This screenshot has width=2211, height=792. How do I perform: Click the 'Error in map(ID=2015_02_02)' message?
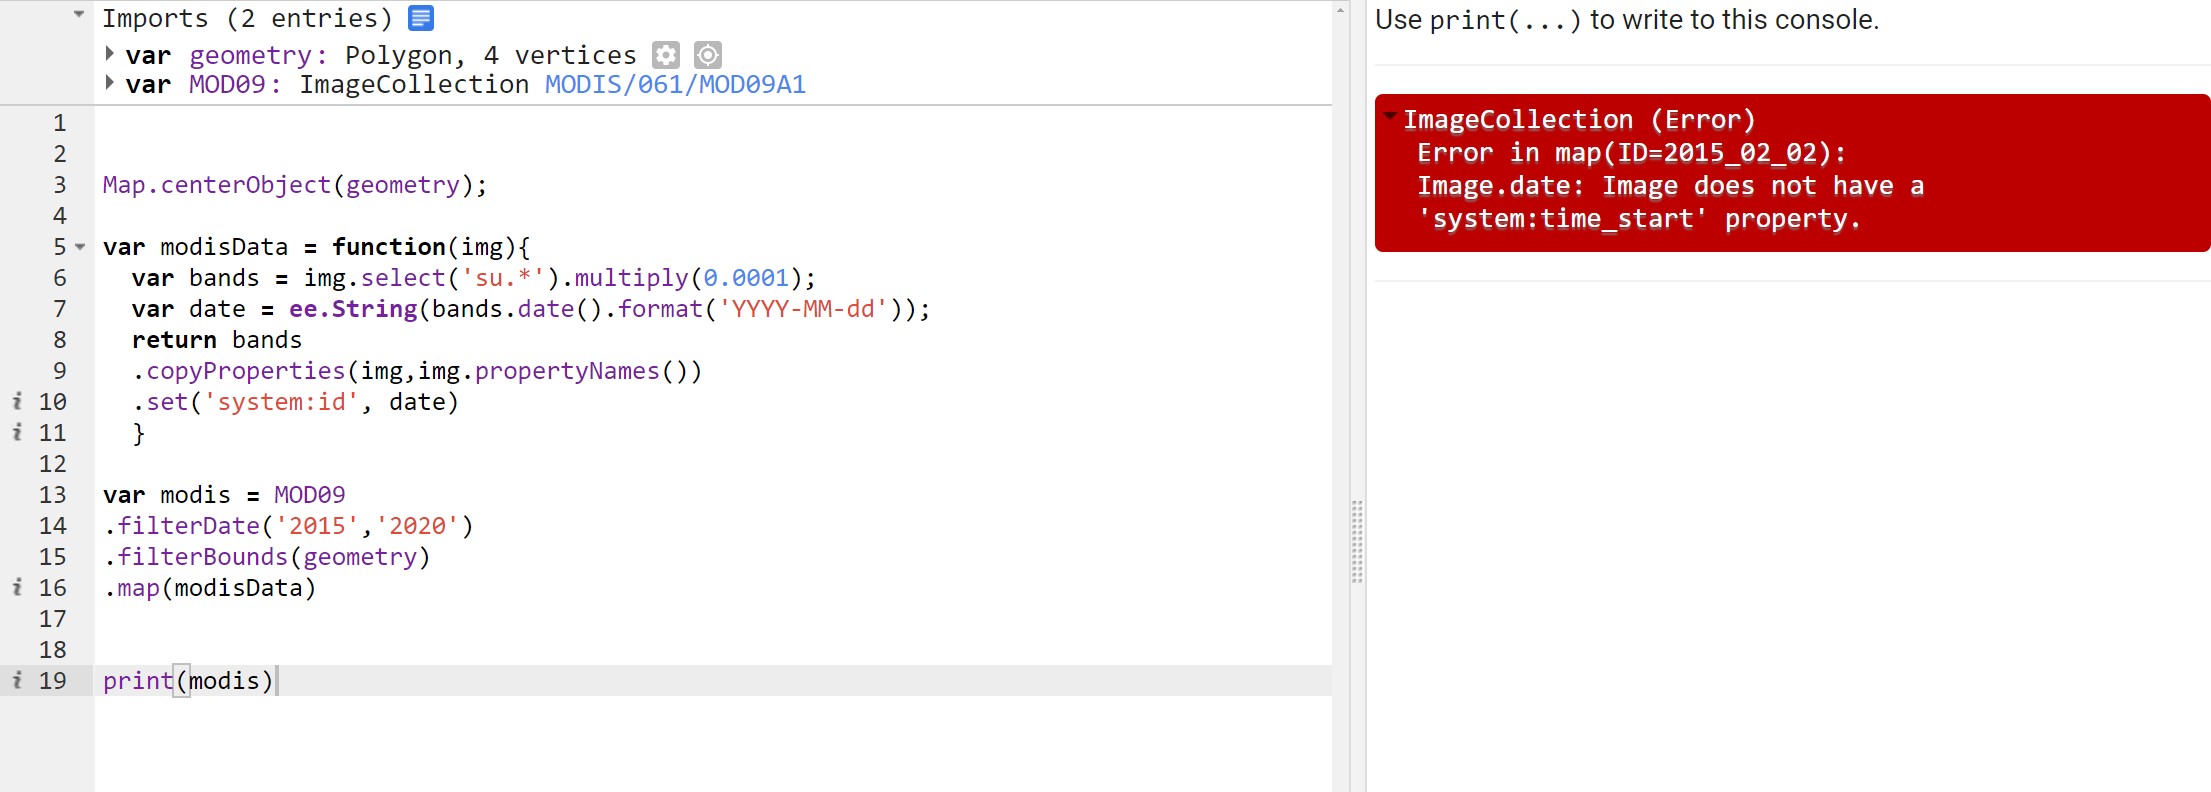[1631, 153]
